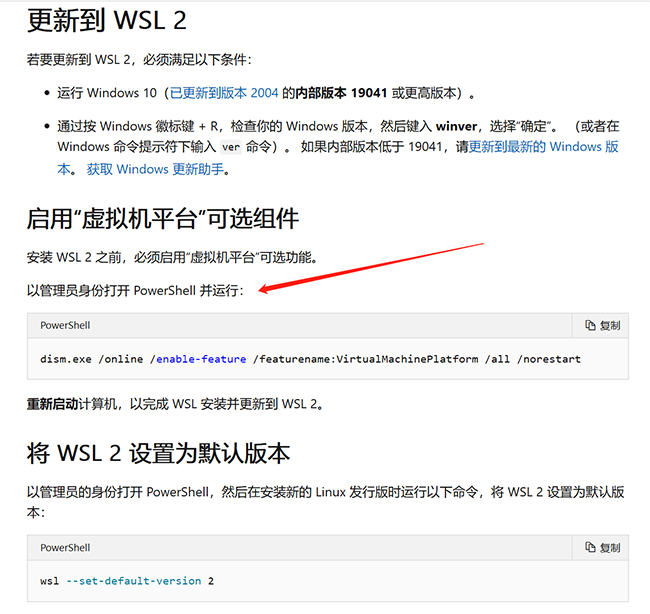The image size is (650, 614).
Task: Click the '复制' label on the wsl code block
Action: pyautogui.click(x=610, y=548)
